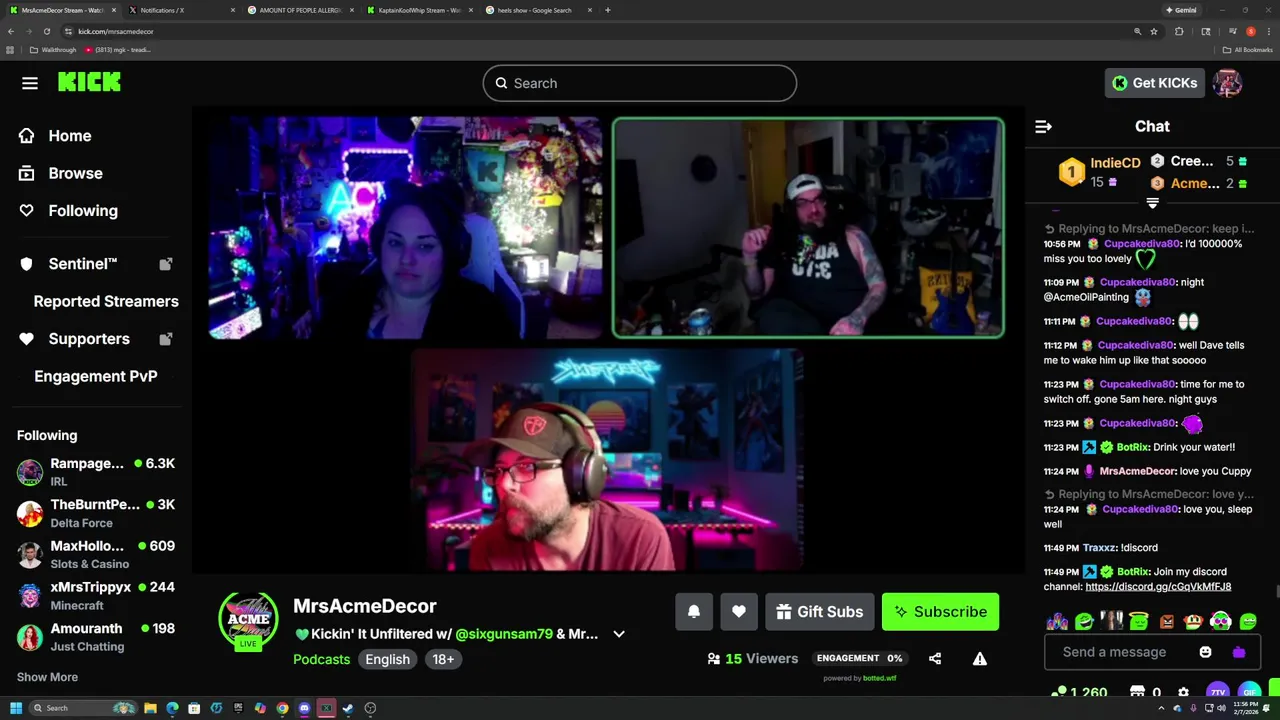
Task: Click Traxxz username in chat
Action: click(x=1099, y=548)
